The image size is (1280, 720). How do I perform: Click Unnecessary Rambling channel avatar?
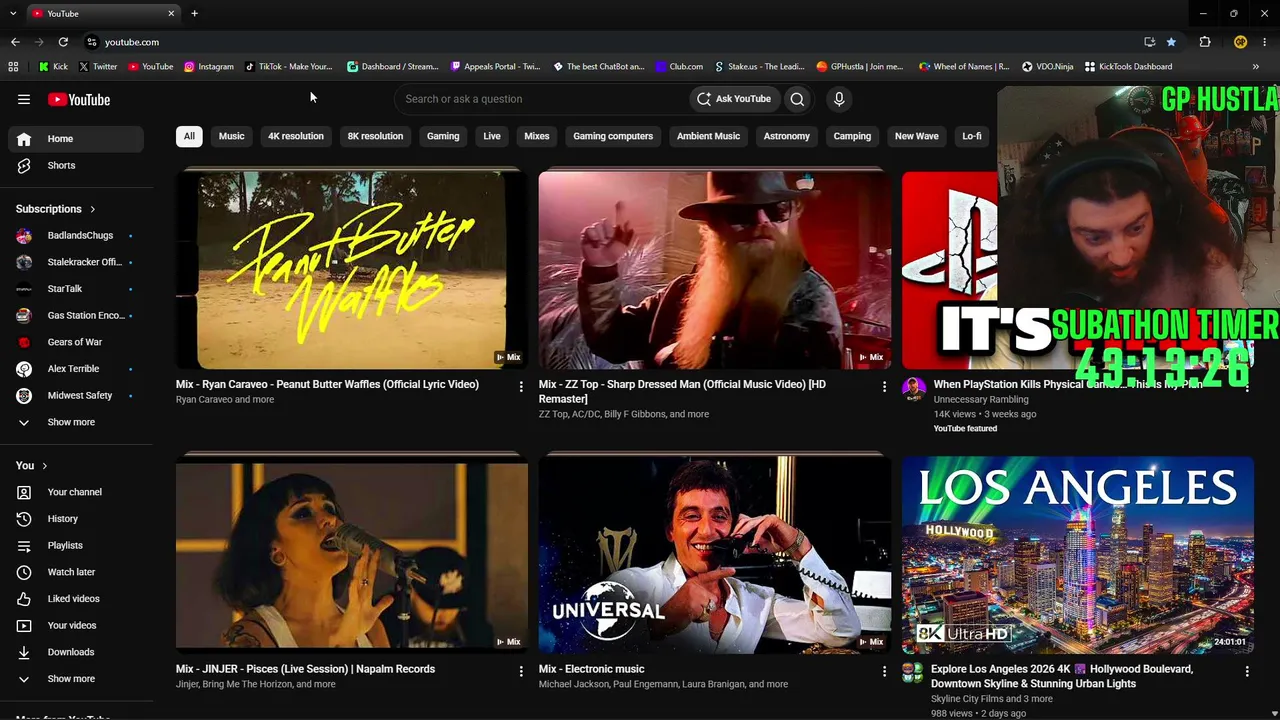[x=913, y=390]
